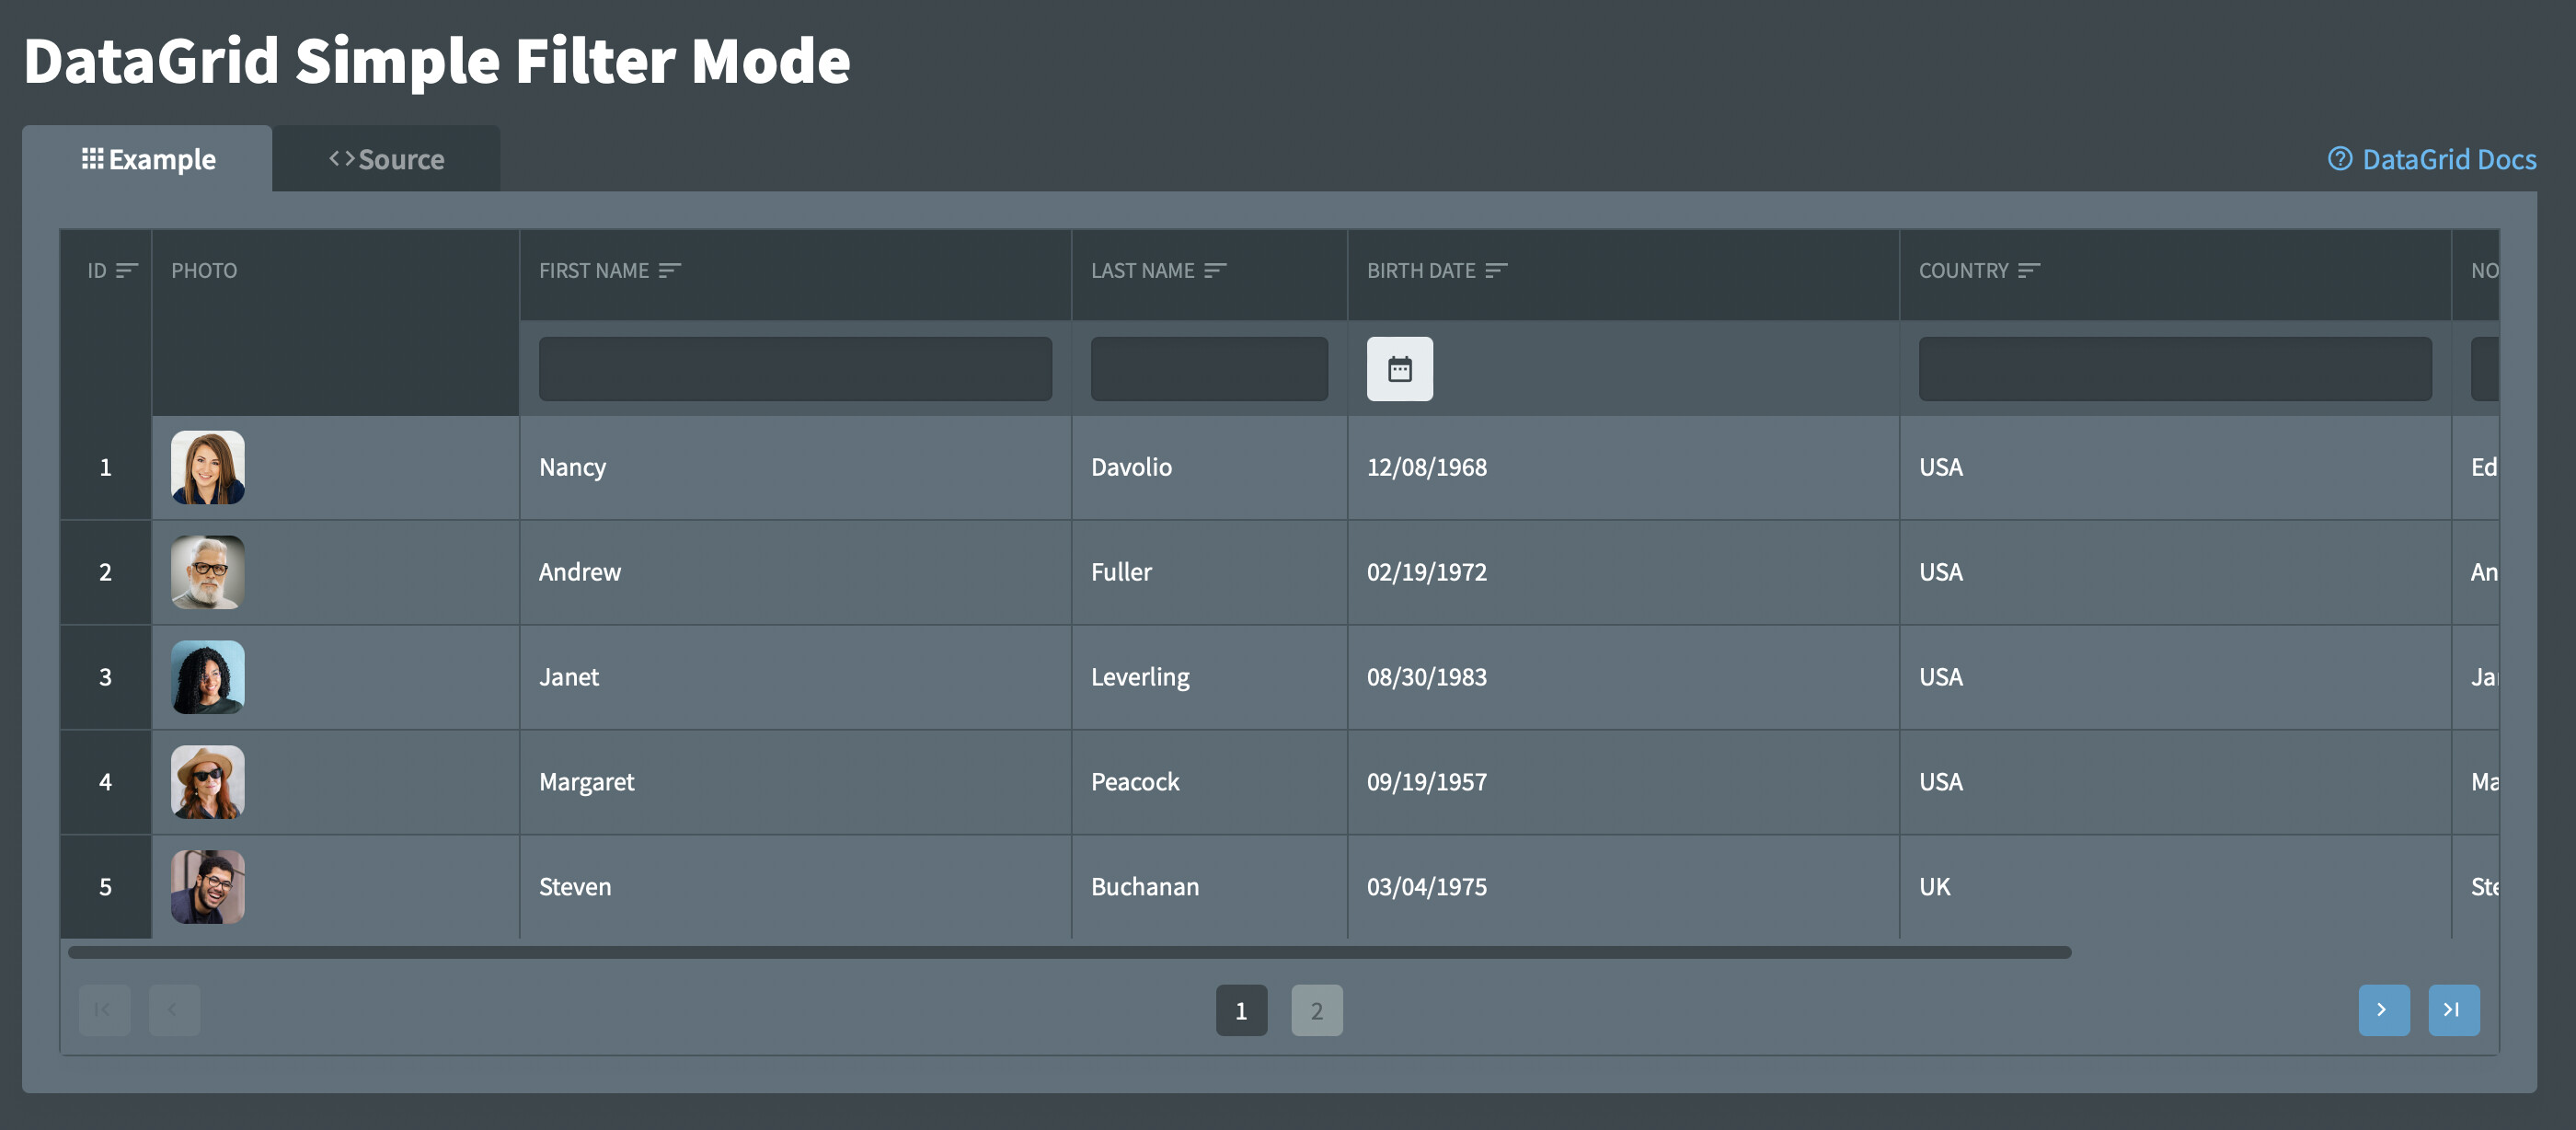Switch to the Source tab
2576x1130 pixels.
388,158
